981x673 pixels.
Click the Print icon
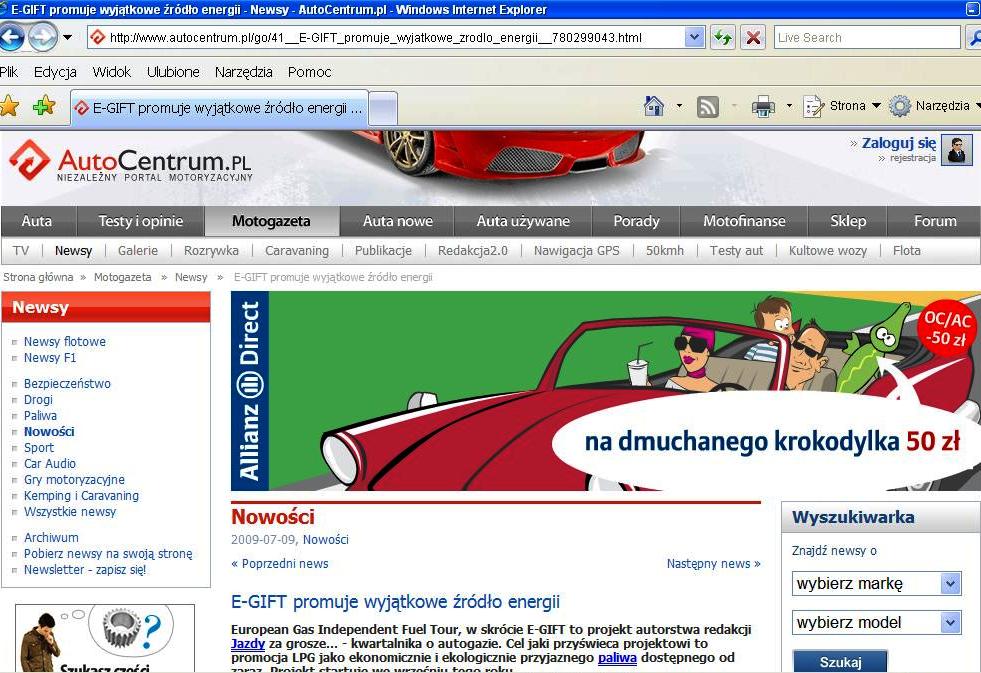click(x=763, y=107)
